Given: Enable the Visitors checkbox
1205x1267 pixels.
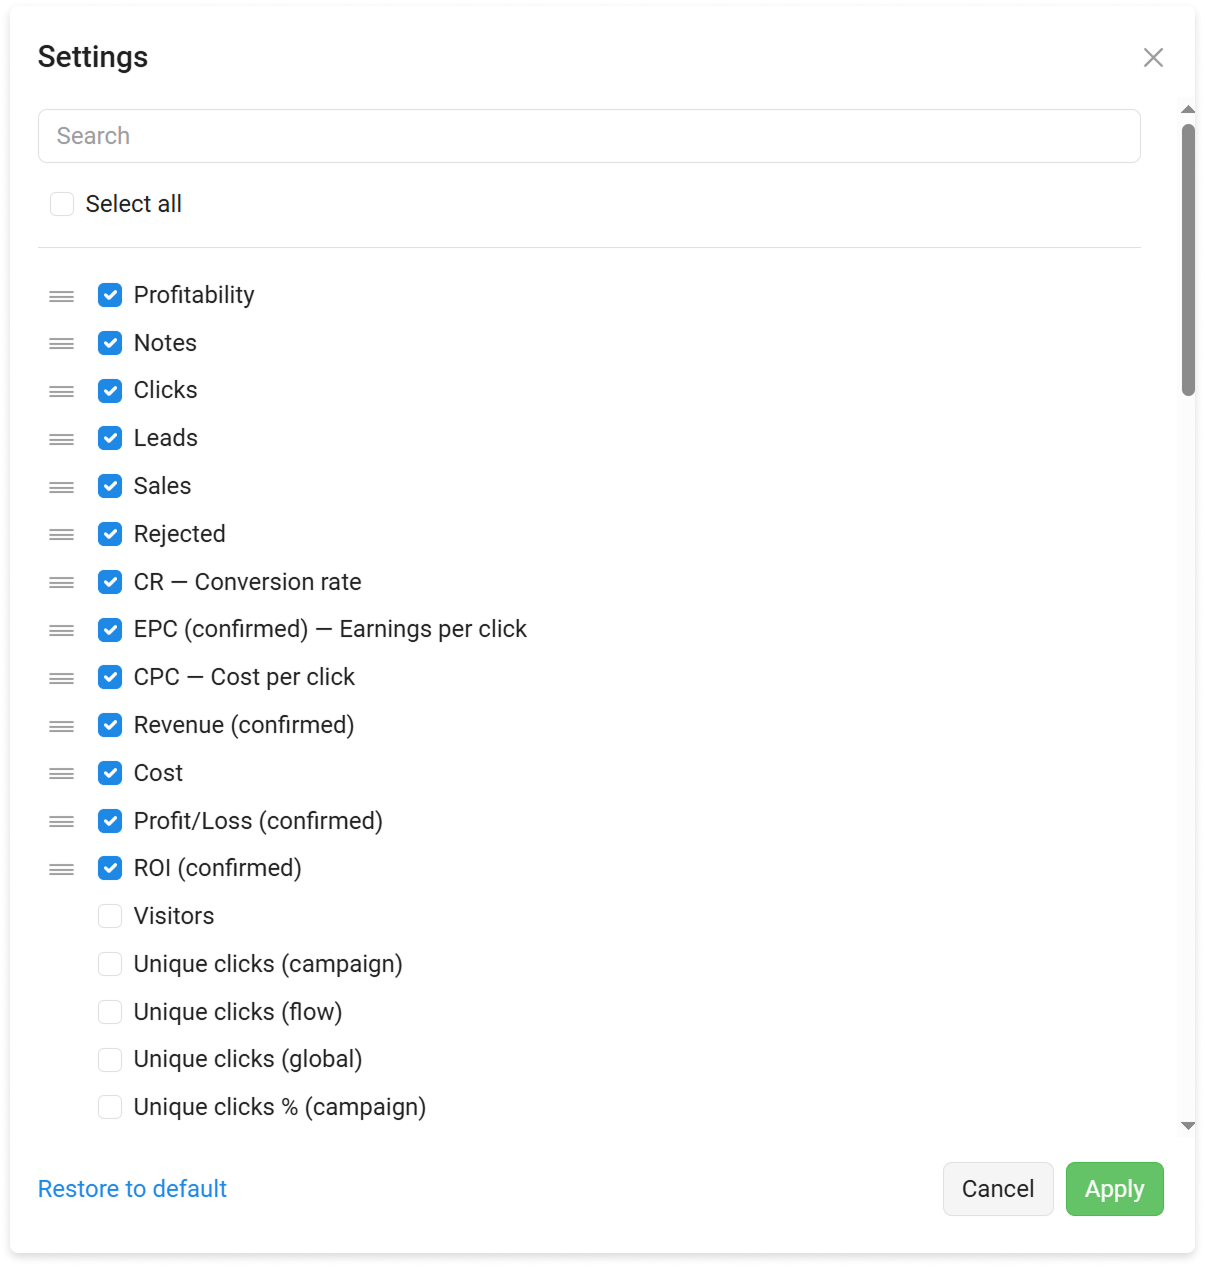Looking at the screenshot, I should coord(110,916).
